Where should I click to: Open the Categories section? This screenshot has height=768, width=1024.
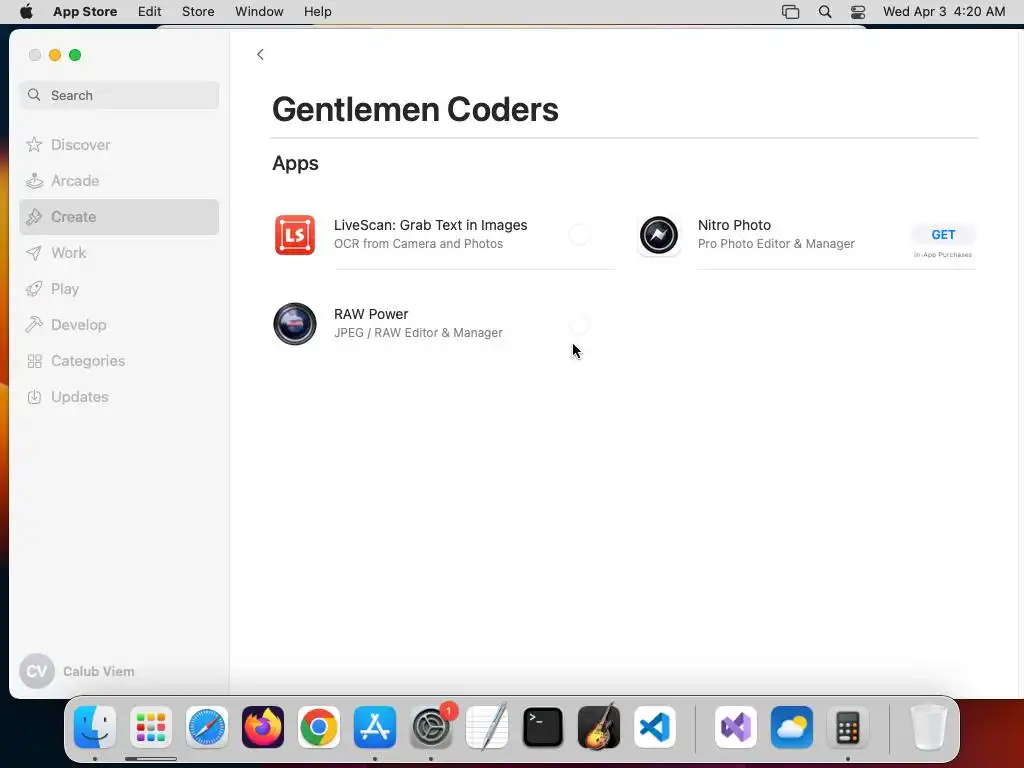(119, 361)
